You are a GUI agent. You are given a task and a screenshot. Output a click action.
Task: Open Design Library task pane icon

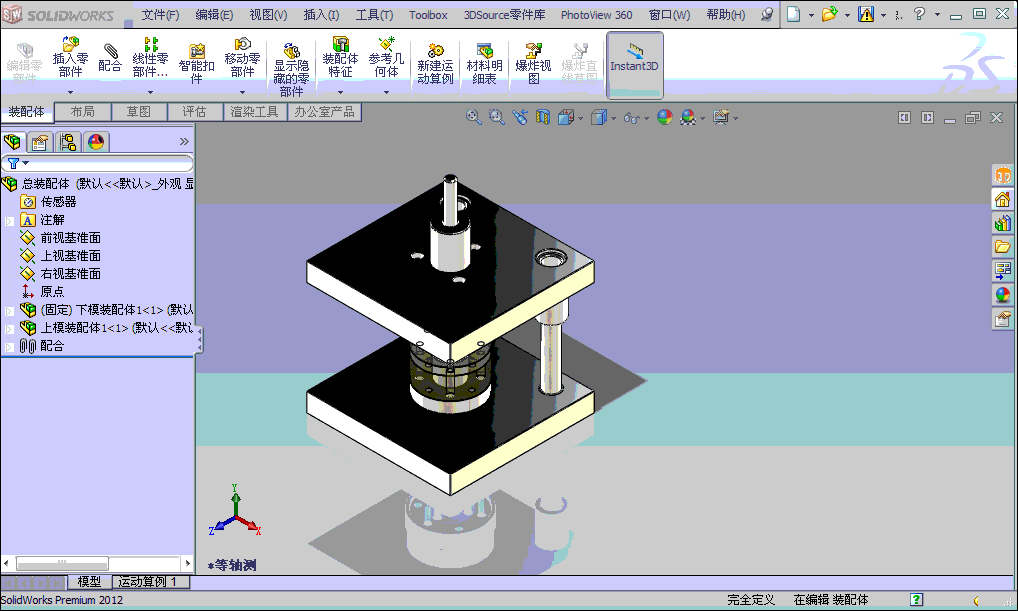click(1003, 223)
